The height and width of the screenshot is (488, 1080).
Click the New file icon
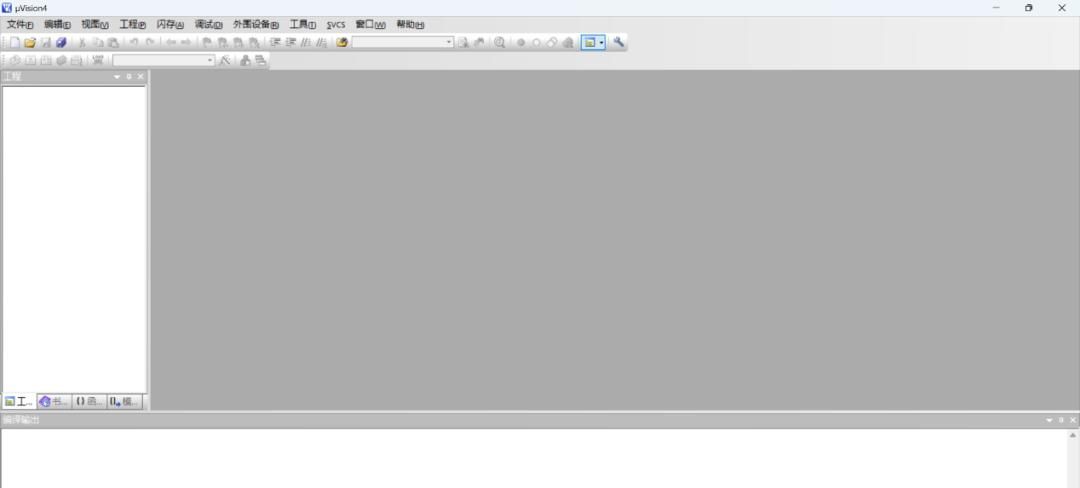click(x=15, y=43)
